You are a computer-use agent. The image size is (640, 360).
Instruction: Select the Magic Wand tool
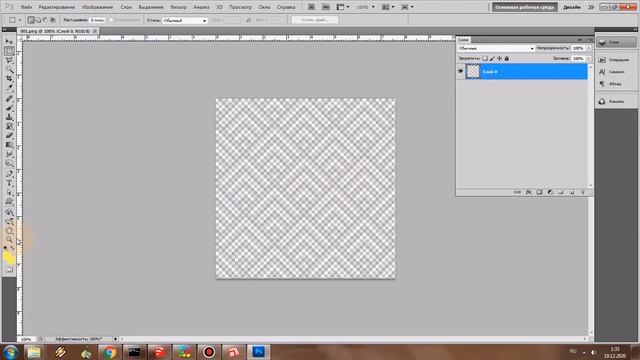[9, 69]
